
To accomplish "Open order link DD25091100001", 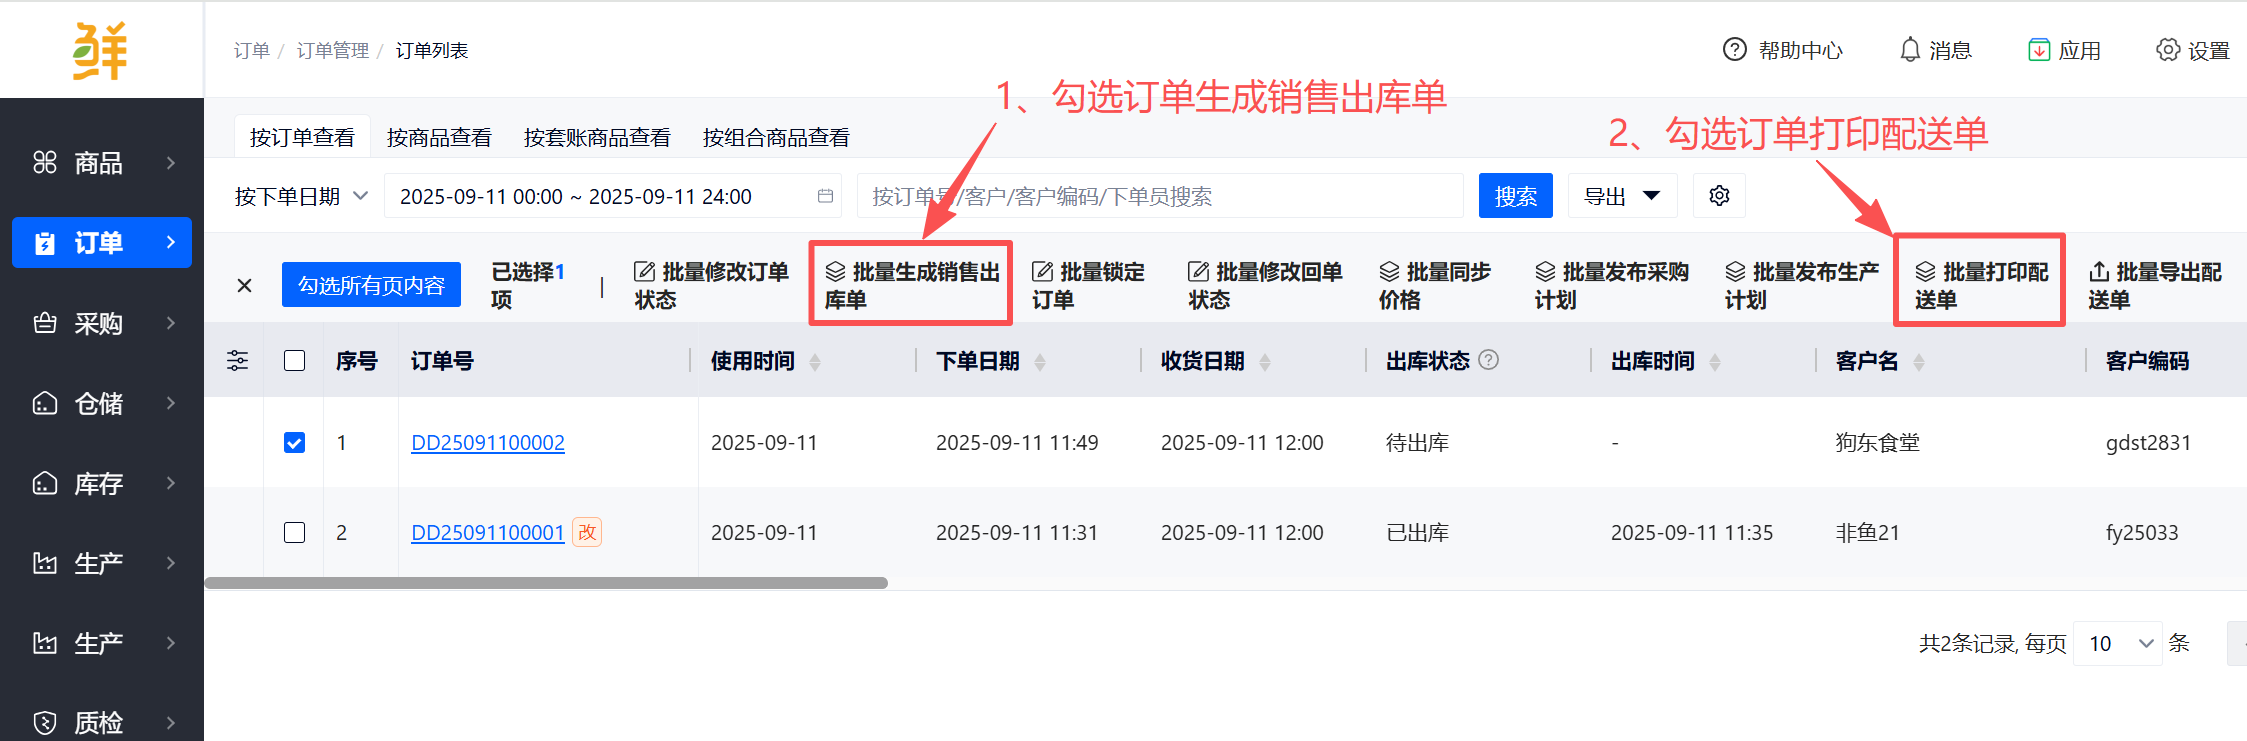I will click(488, 532).
